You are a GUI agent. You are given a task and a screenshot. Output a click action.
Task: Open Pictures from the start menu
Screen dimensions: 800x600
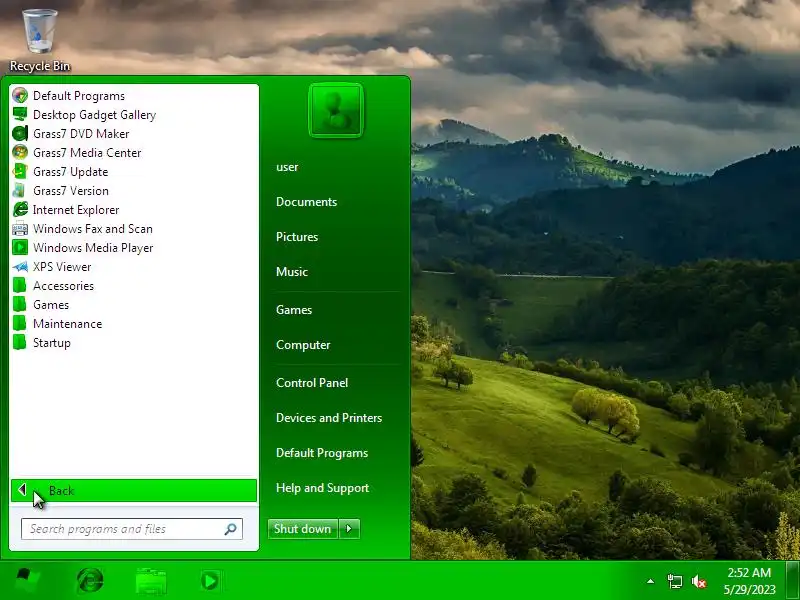[x=297, y=237]
